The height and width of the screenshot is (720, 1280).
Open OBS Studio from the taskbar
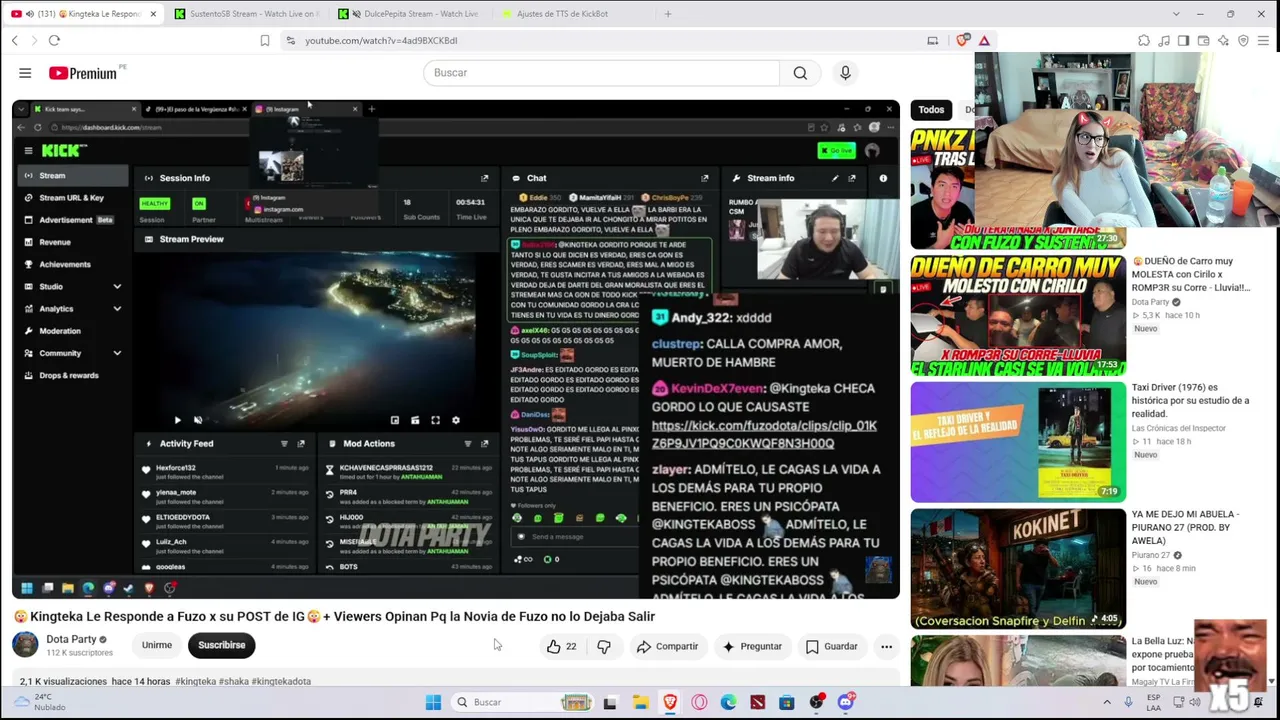coord(816,702)
